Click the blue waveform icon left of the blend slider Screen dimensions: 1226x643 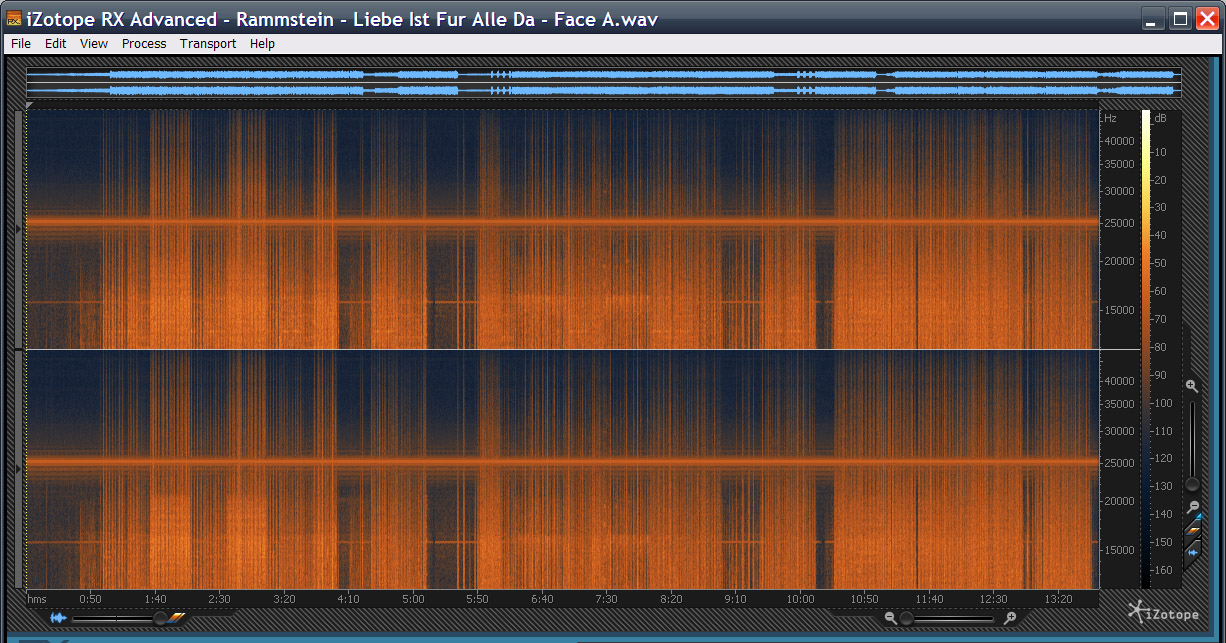(59, 618)
